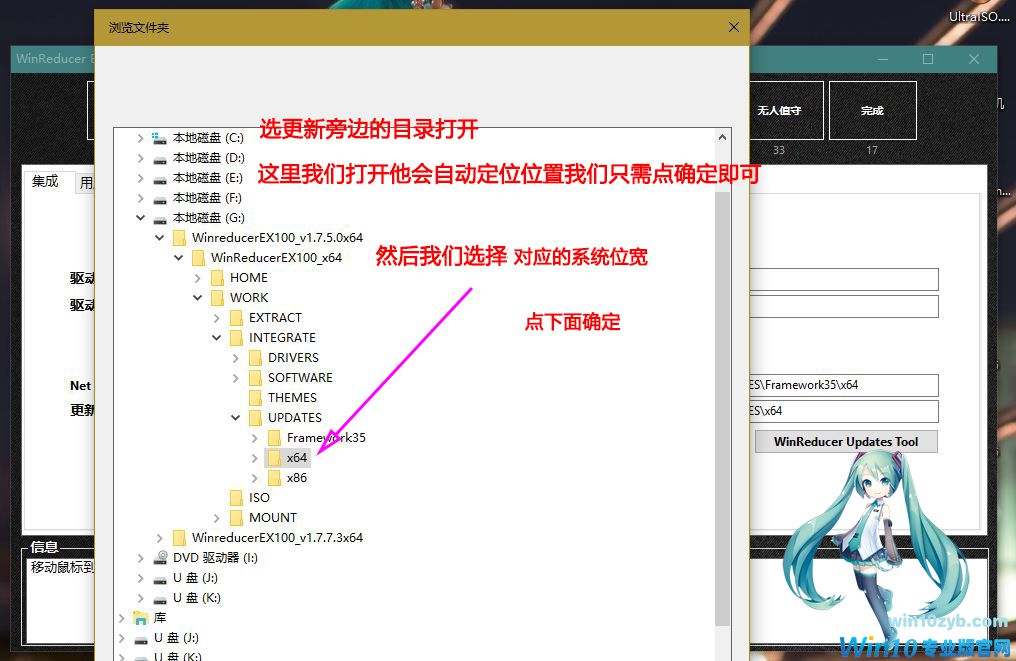Select the x64 folder in tree
The height and width of the screenshot is (661, 1016).
296,458
